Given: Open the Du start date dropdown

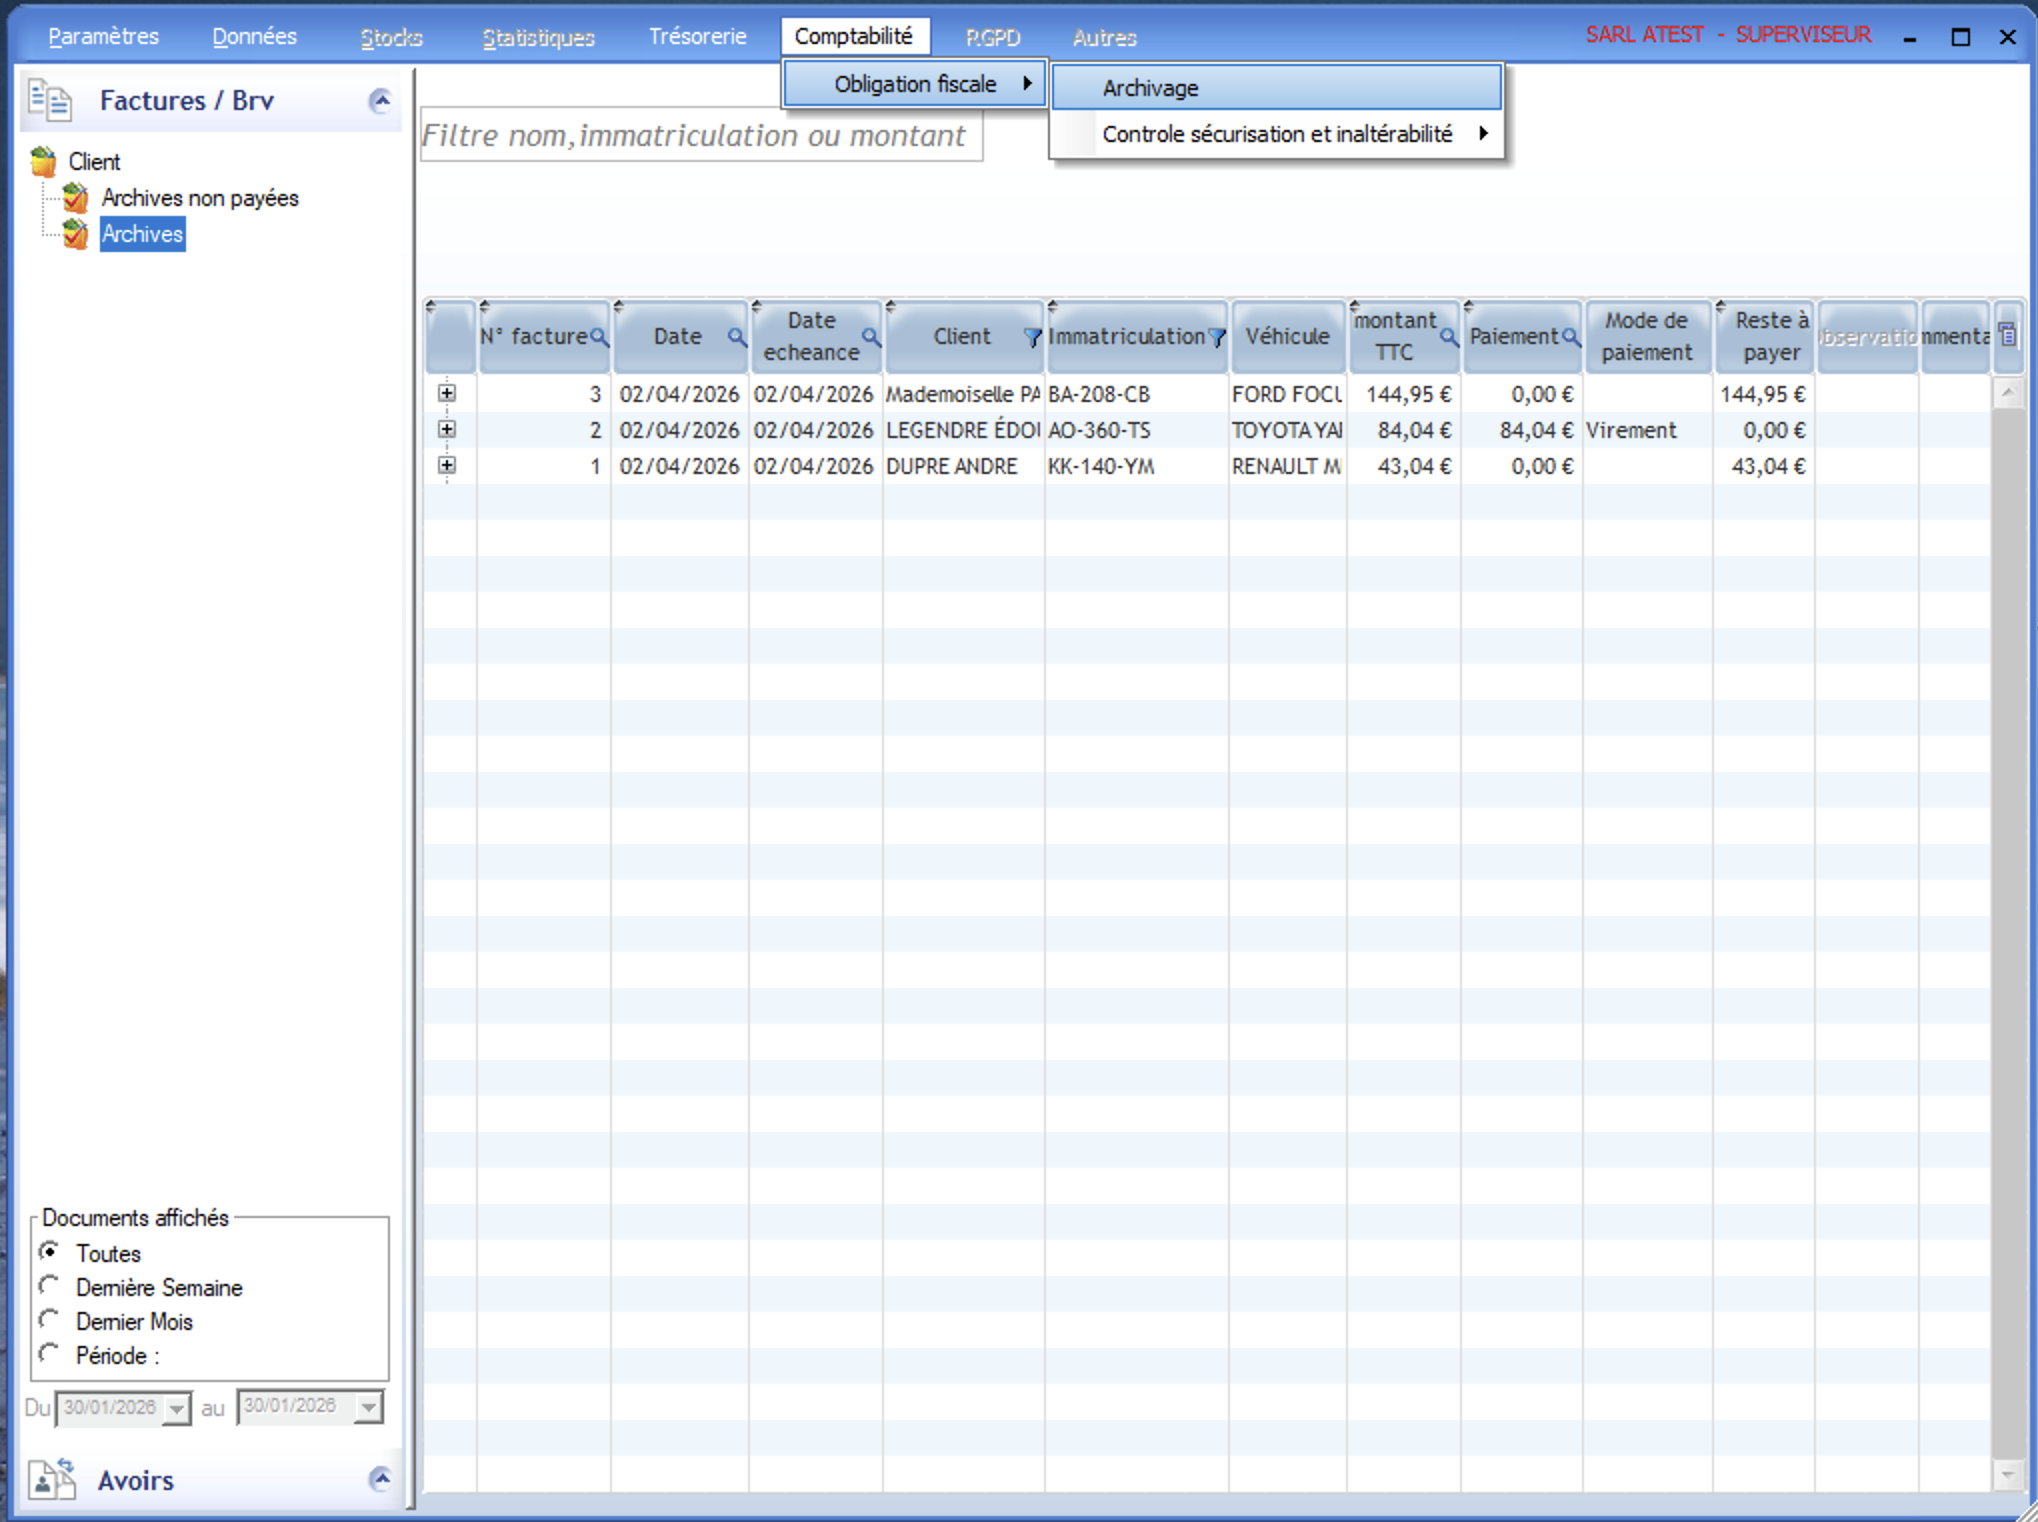Looking at the screenshot, I should 177,1409.
